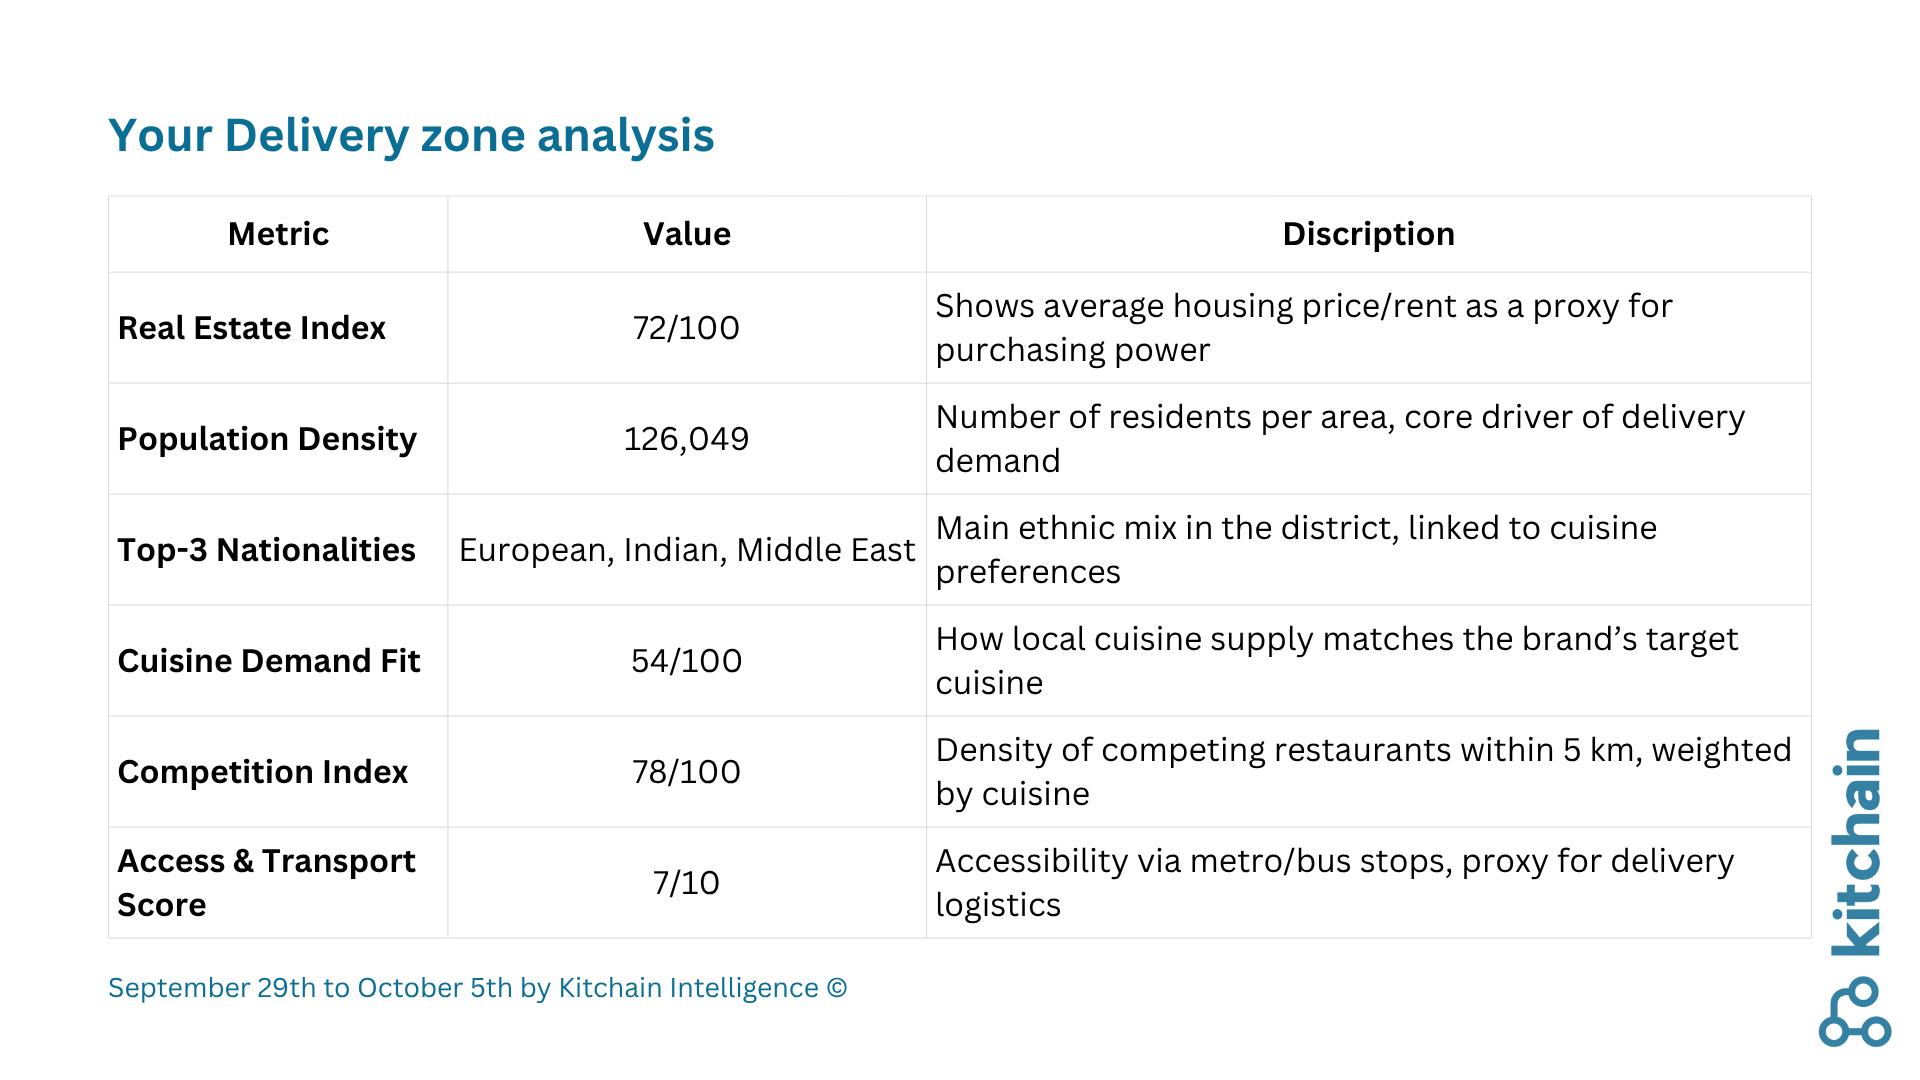Click the 7/10 value cell
The height and width of the screenshot is (1080, 1920).
click(686, 883)
